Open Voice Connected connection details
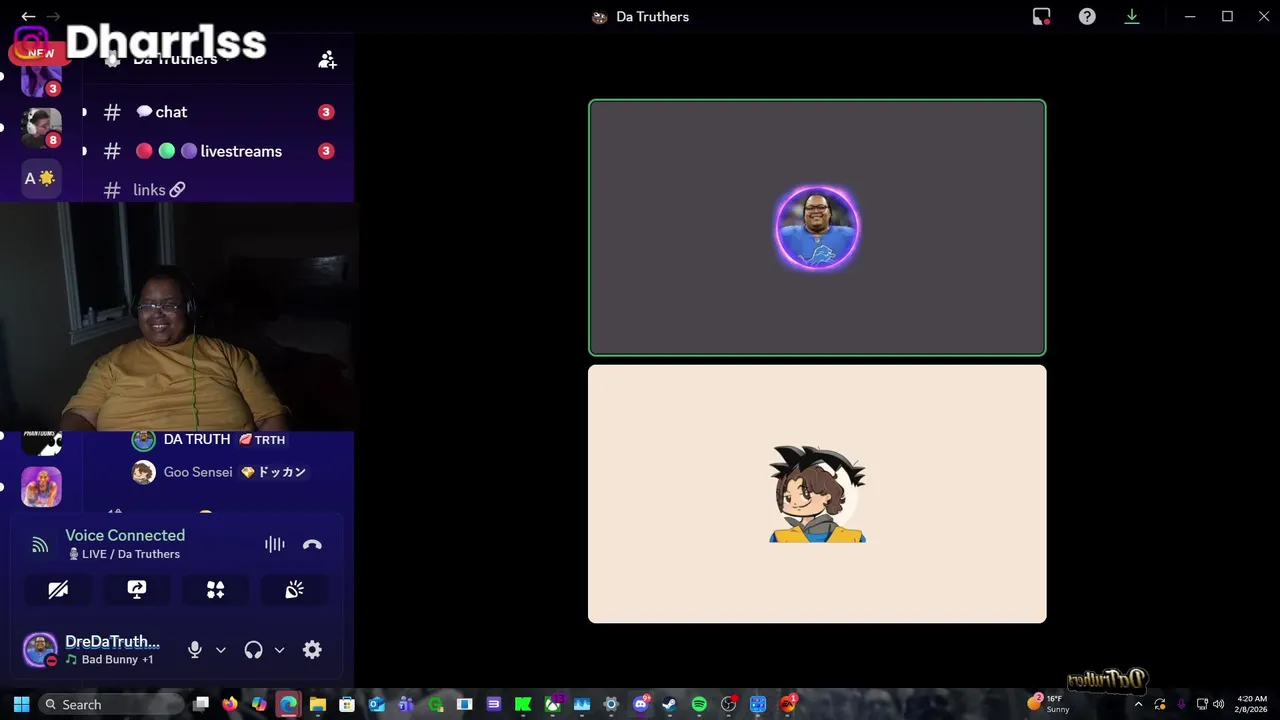This screenshot has width=1280, height=720. [125, 535]
